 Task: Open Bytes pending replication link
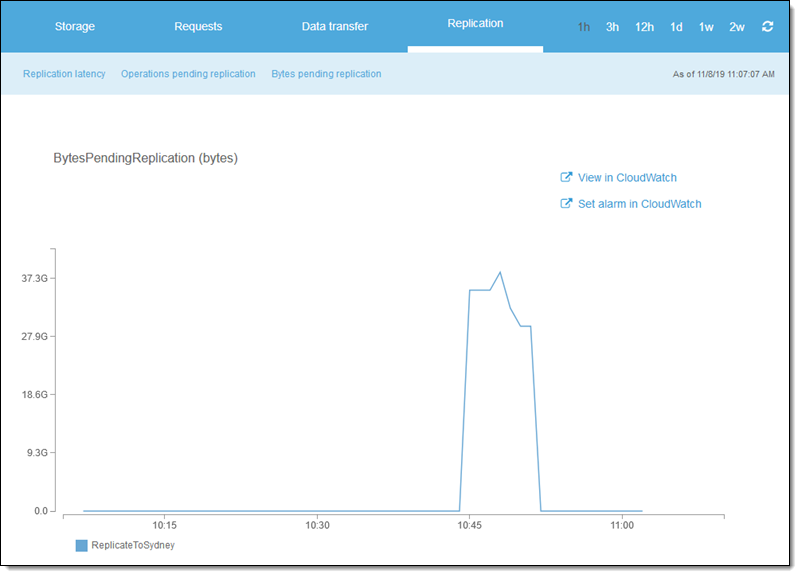pos(326,74)
